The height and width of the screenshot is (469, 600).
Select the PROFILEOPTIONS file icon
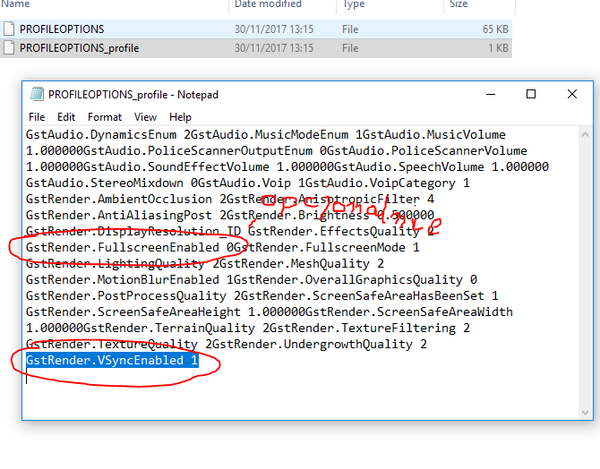(9, 29)
